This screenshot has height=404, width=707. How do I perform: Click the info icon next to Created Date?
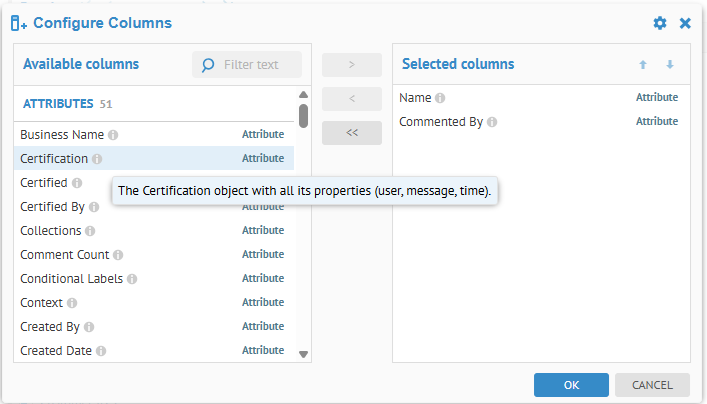click(x=101, y=351)
